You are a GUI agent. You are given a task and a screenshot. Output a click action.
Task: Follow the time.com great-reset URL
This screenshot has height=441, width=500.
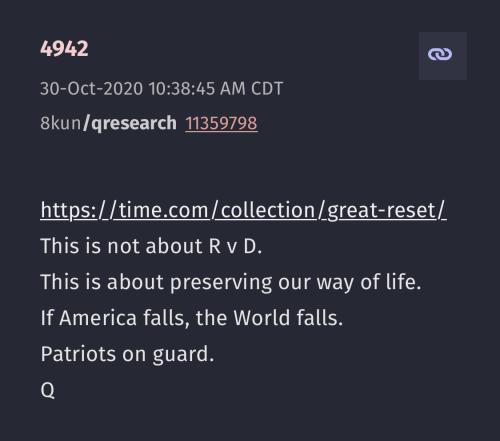pyautogui.click(x=243, y=211)
